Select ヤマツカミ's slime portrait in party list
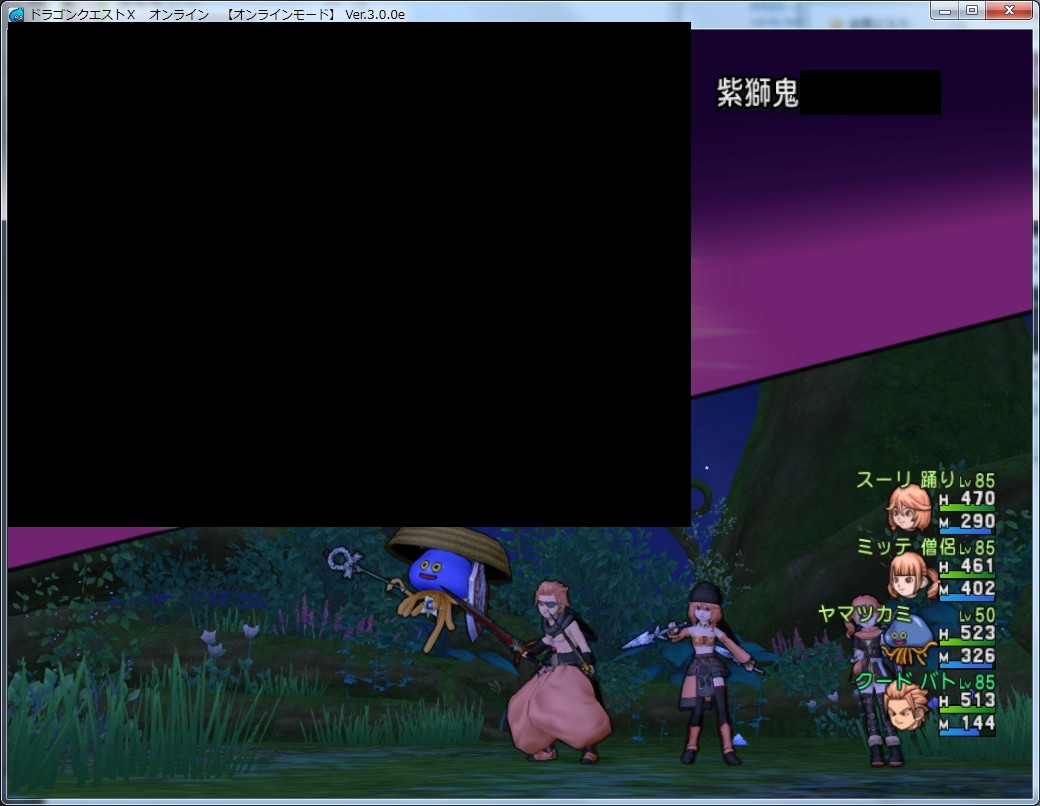This screenshot has height=806, width=1040. (x=907, y=641)
